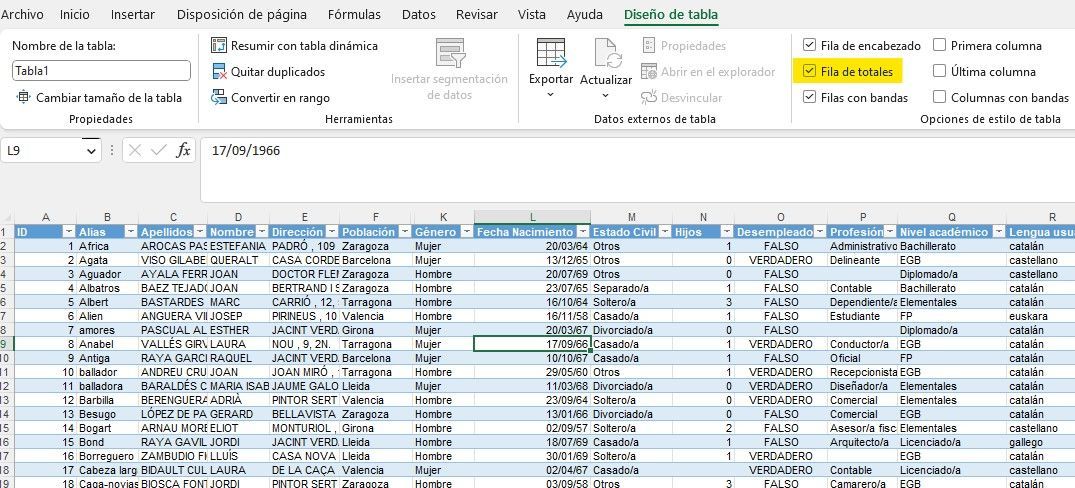This screenshot has width=1075, height=488.
Task: Click the Actualizar refresh icon
Action: tap(606, 53)
